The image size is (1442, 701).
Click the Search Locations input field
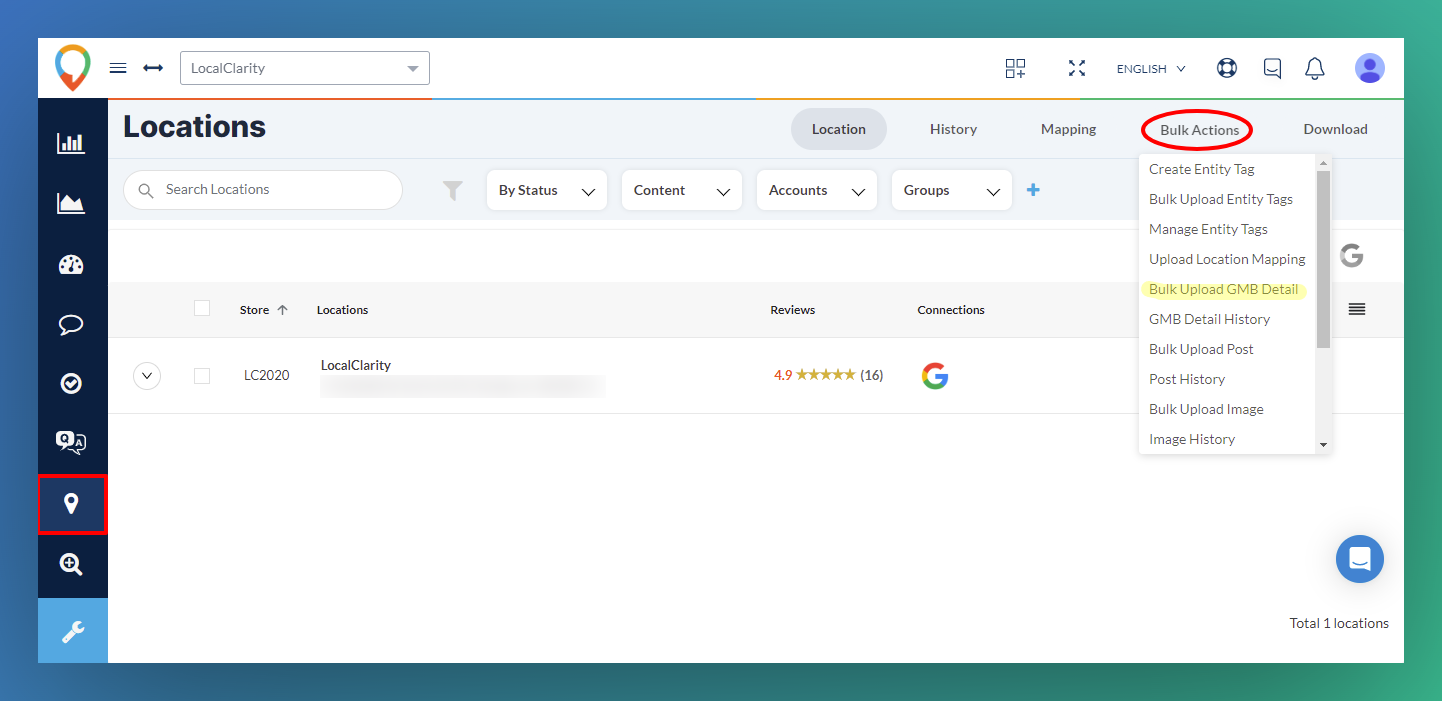click(x=263, y=190)
